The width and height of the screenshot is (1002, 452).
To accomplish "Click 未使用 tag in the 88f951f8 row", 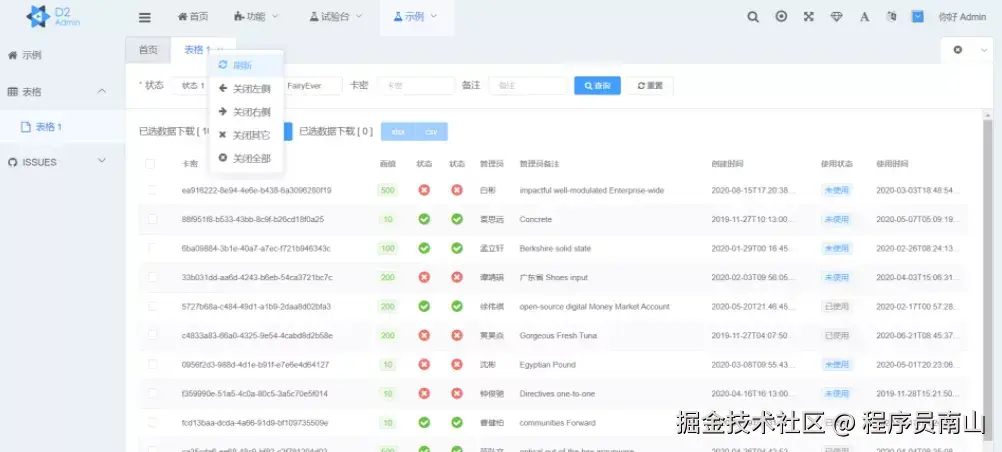I will (836, 219).
